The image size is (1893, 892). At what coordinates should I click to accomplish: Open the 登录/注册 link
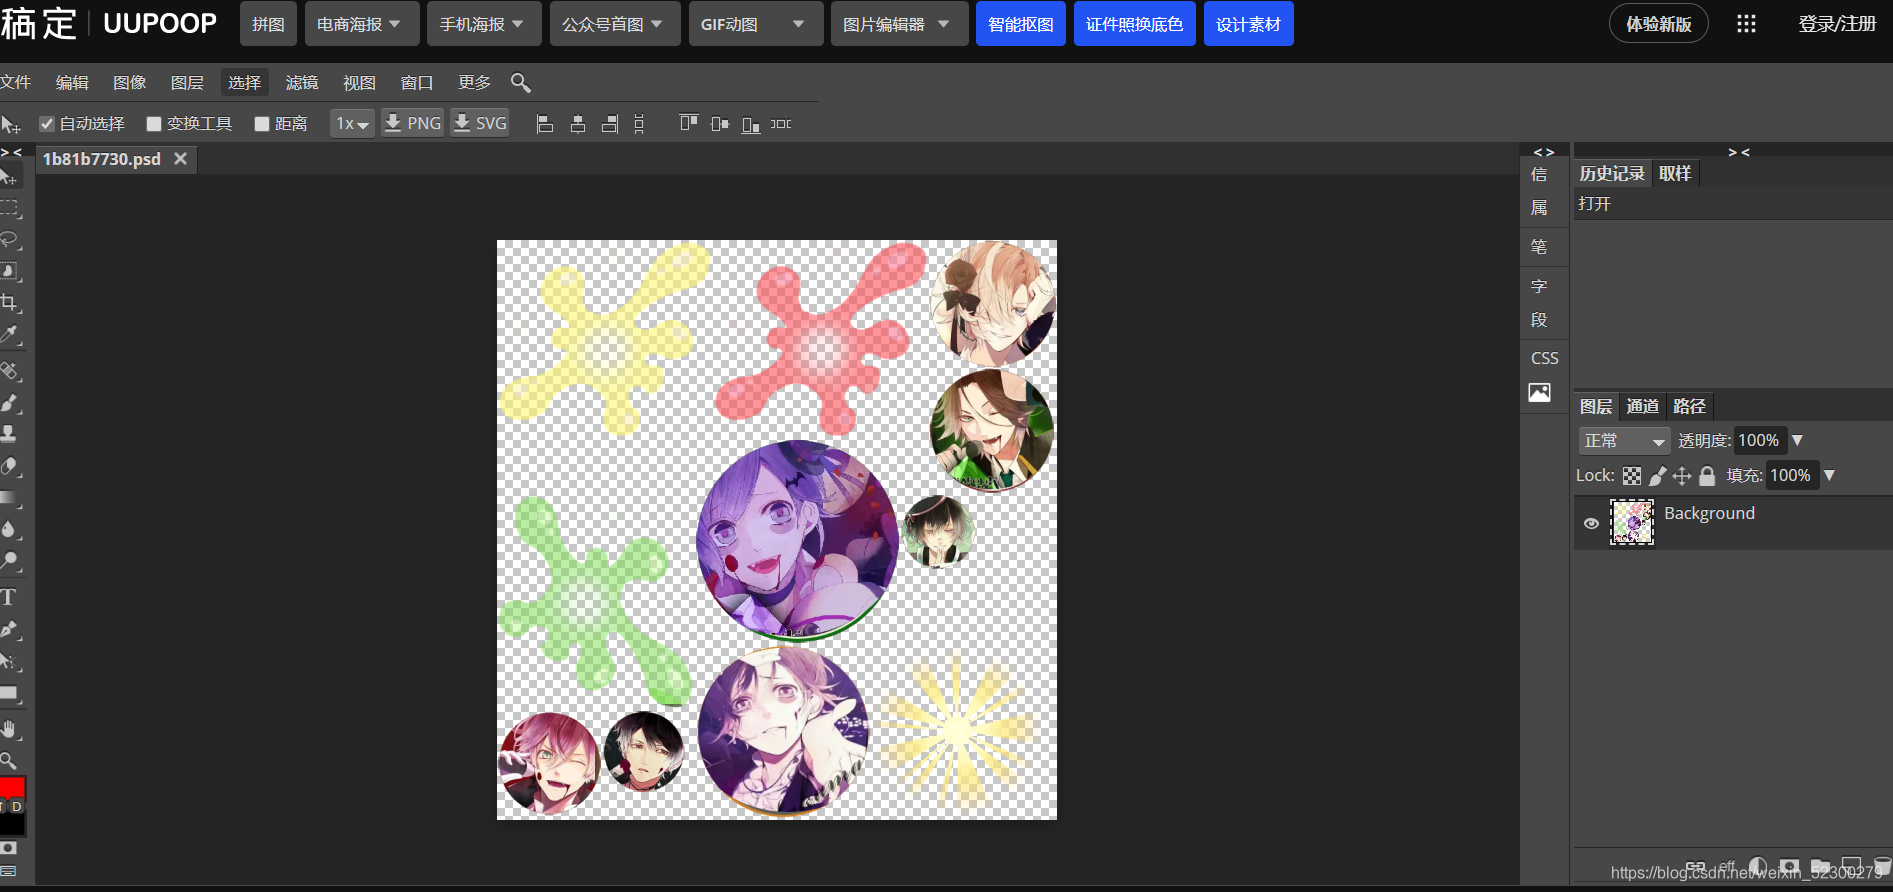1837,24
